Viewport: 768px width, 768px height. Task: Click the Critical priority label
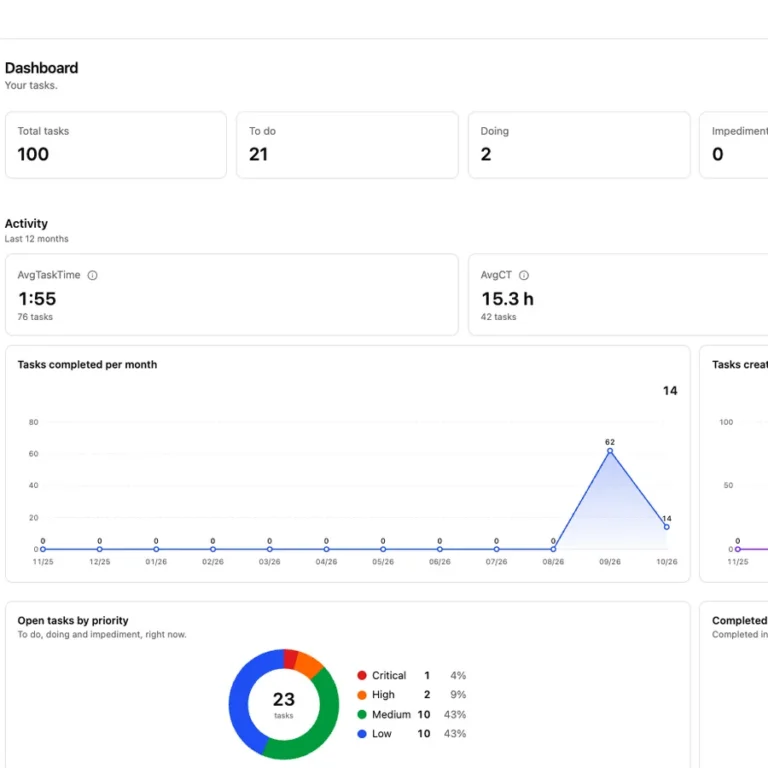(389, 675)
